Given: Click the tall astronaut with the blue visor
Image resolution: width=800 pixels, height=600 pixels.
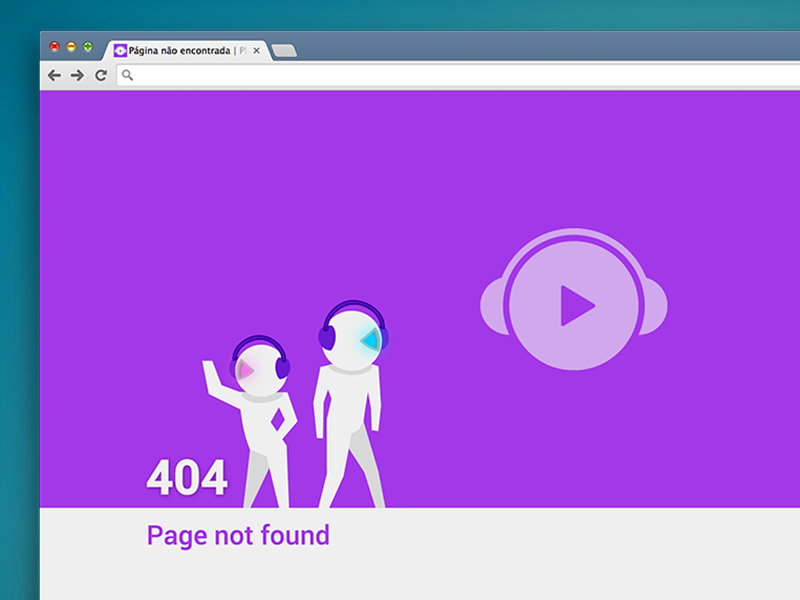Looking at the screenshot, I should (x=351, y=404).
